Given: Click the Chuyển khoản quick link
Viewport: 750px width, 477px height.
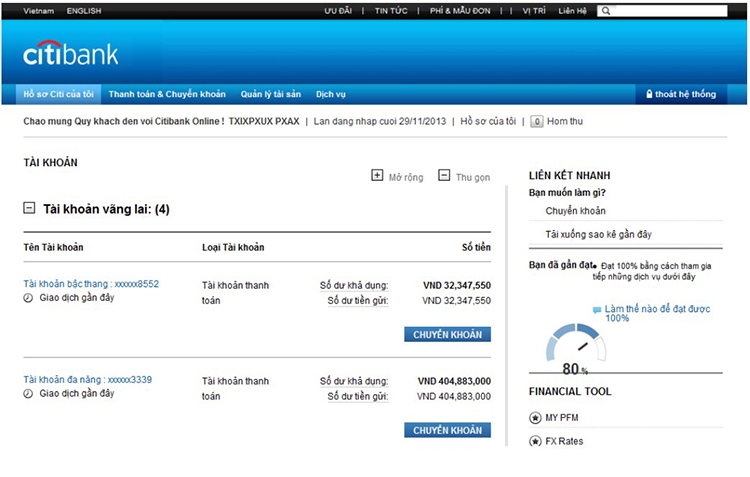Looking at the screenshot, I should pos(575,211).
